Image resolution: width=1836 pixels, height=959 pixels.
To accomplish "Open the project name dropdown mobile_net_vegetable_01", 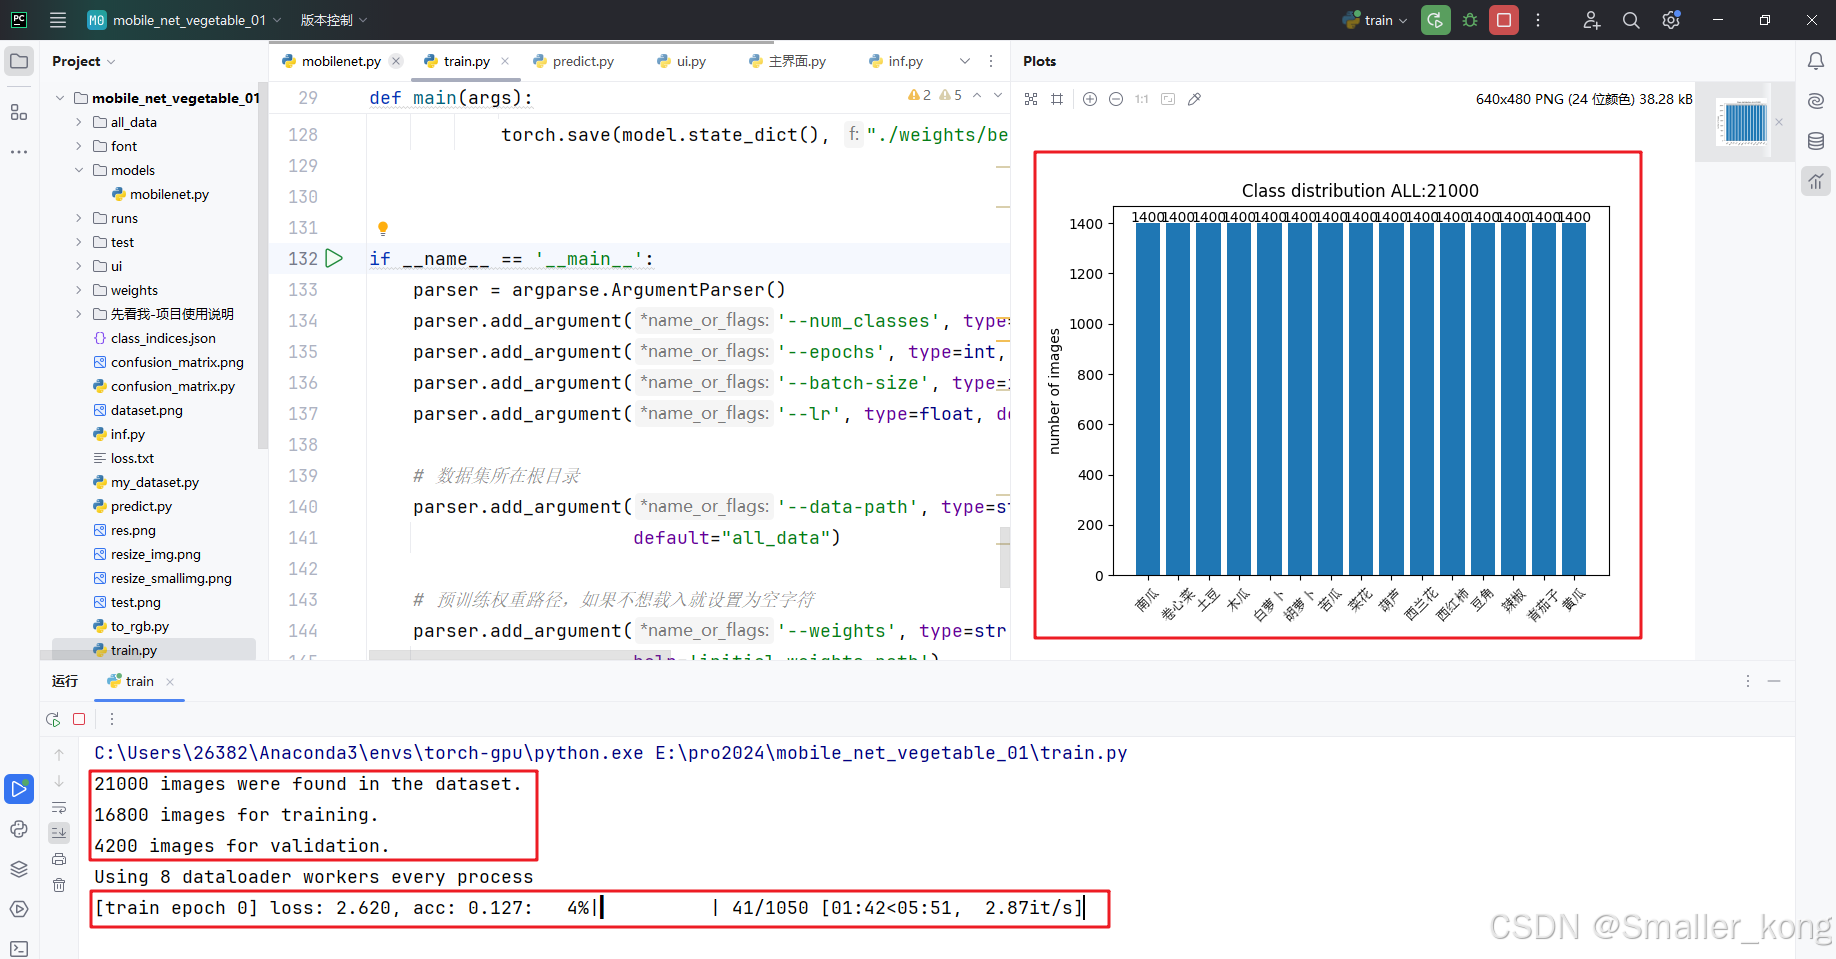I will coord(185,20).
